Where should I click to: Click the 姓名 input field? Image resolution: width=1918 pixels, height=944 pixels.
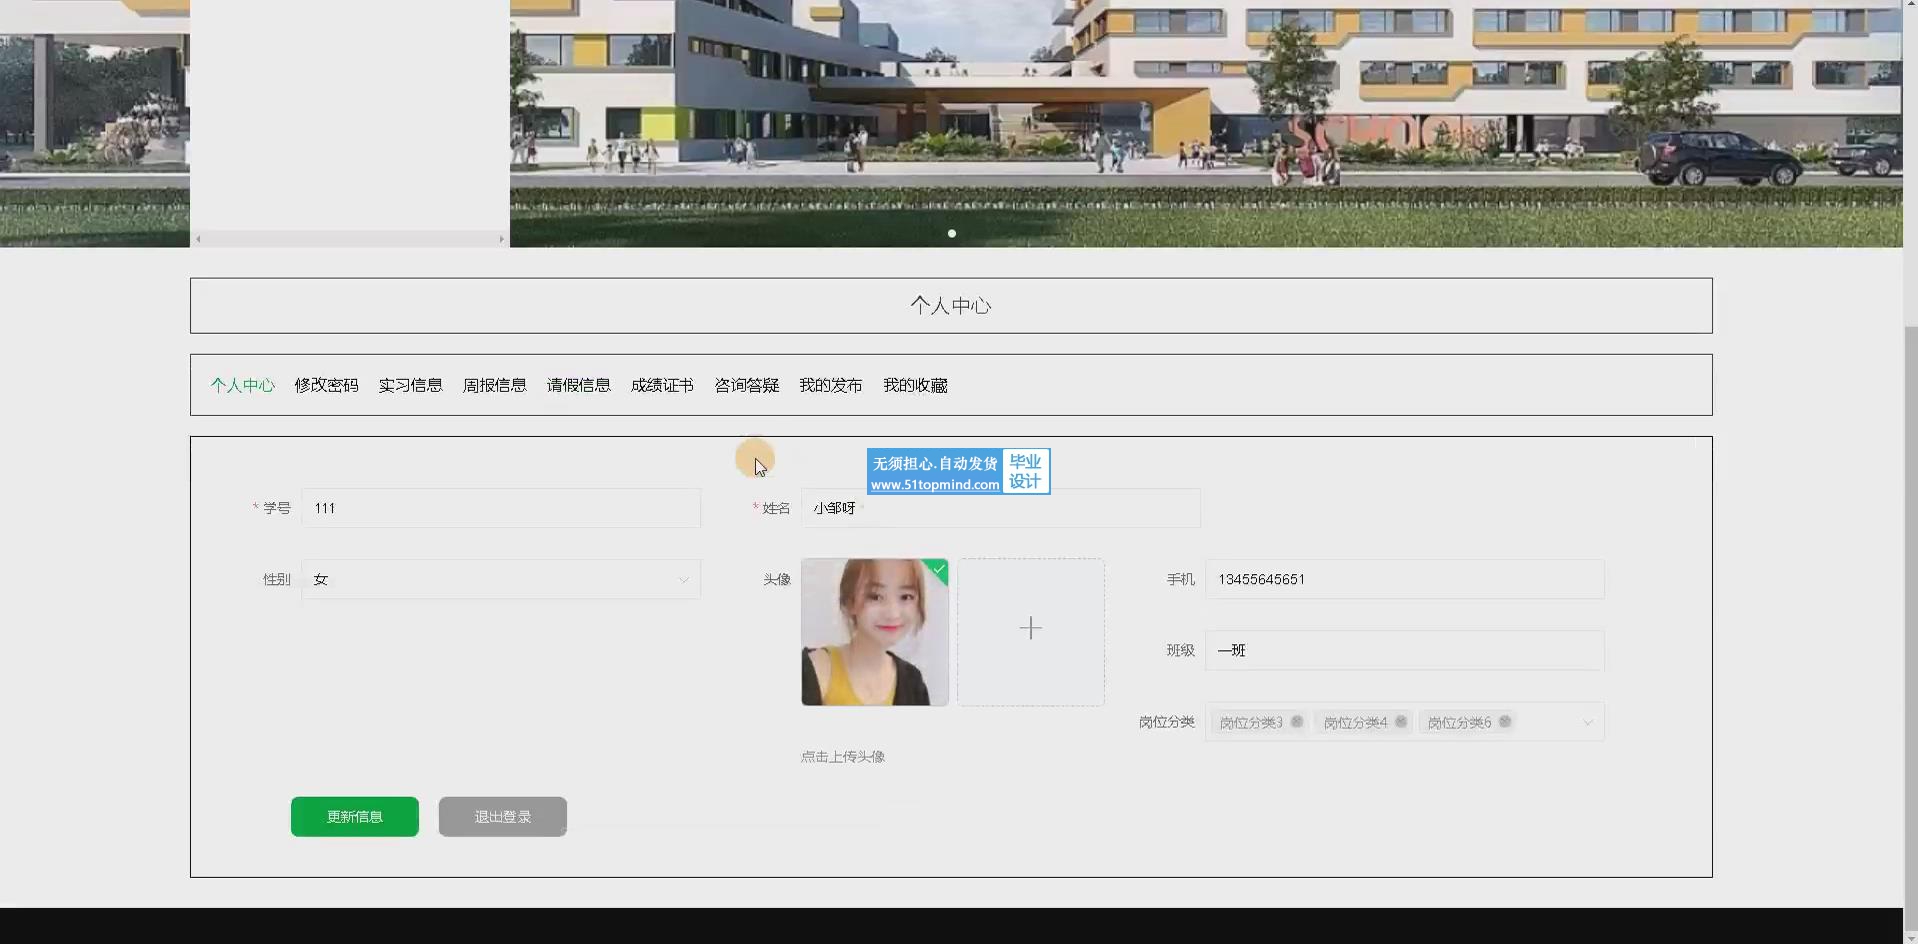(x=1001, y=508)
